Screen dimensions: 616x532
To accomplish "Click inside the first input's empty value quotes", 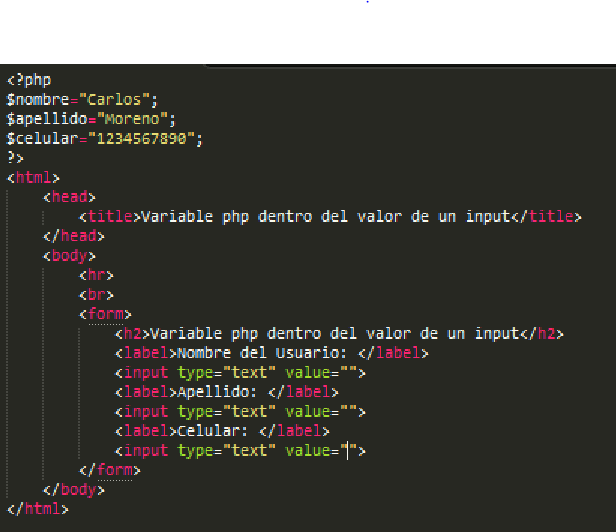I will tap(348, 373).
